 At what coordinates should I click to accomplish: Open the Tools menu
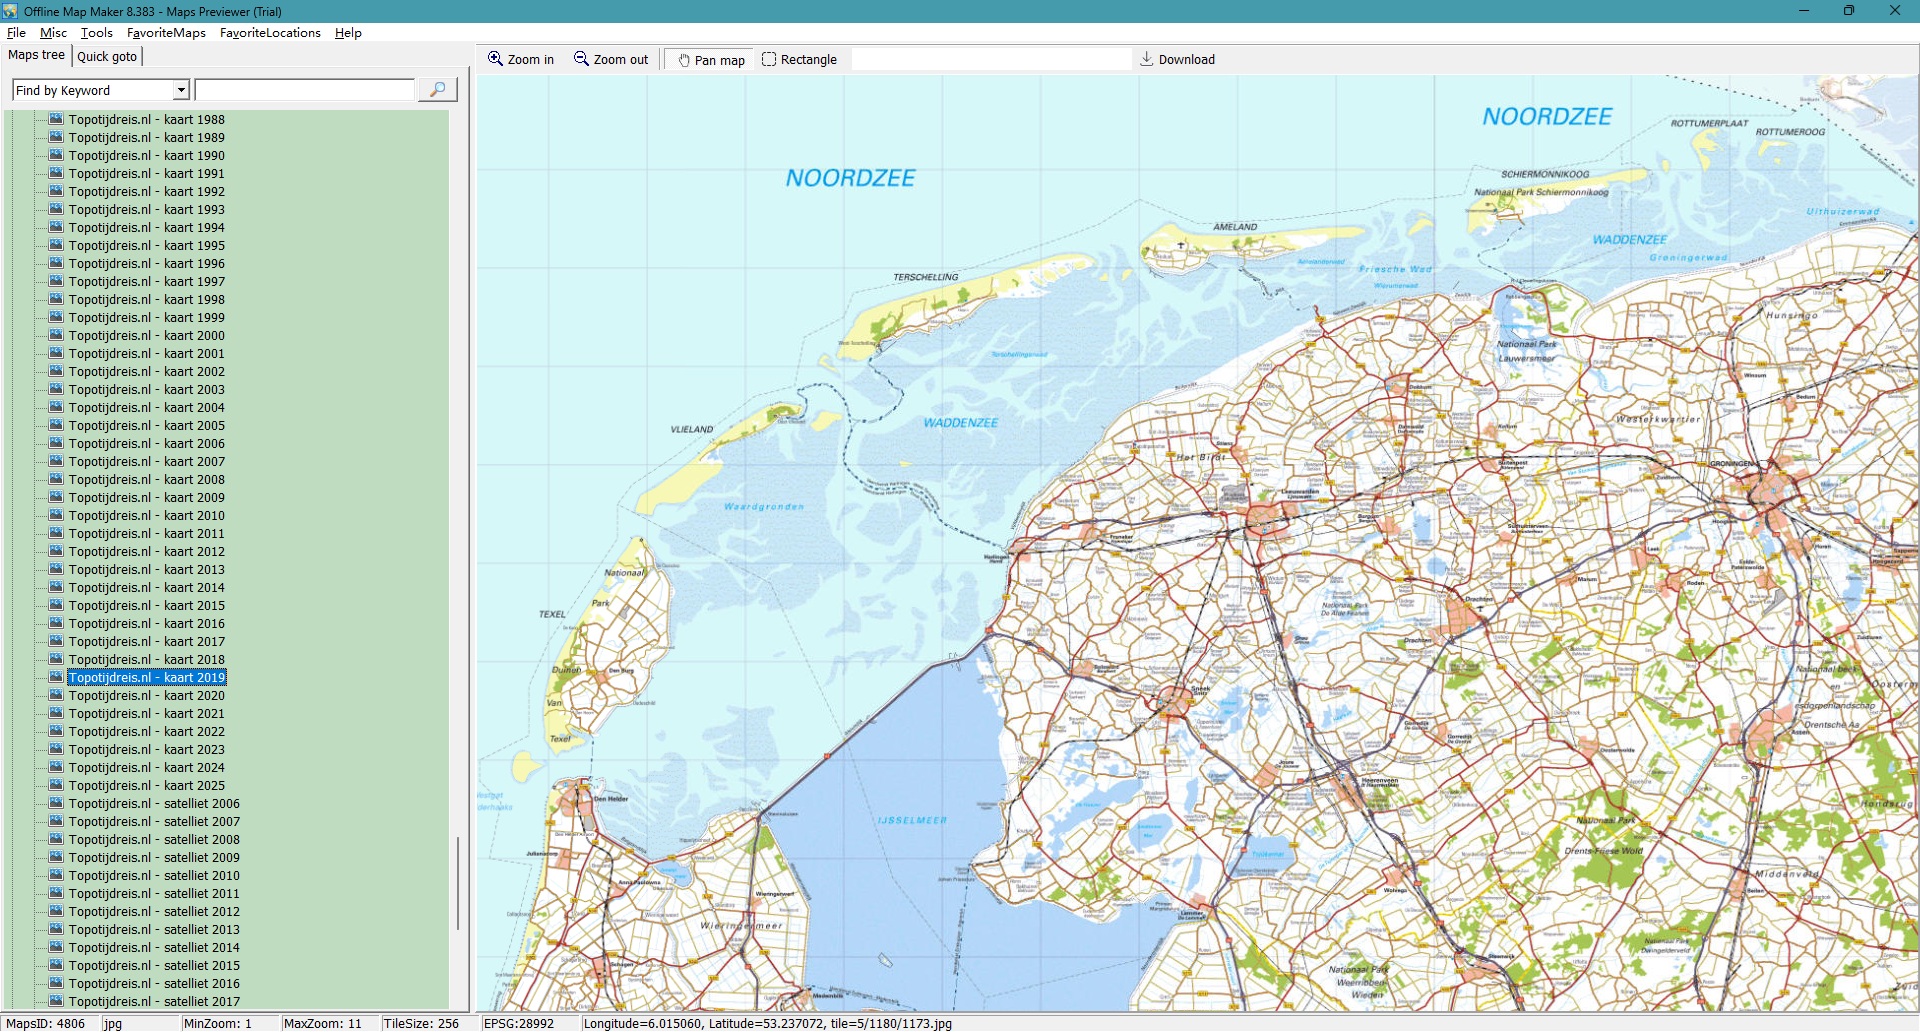(x=97, y=33)
